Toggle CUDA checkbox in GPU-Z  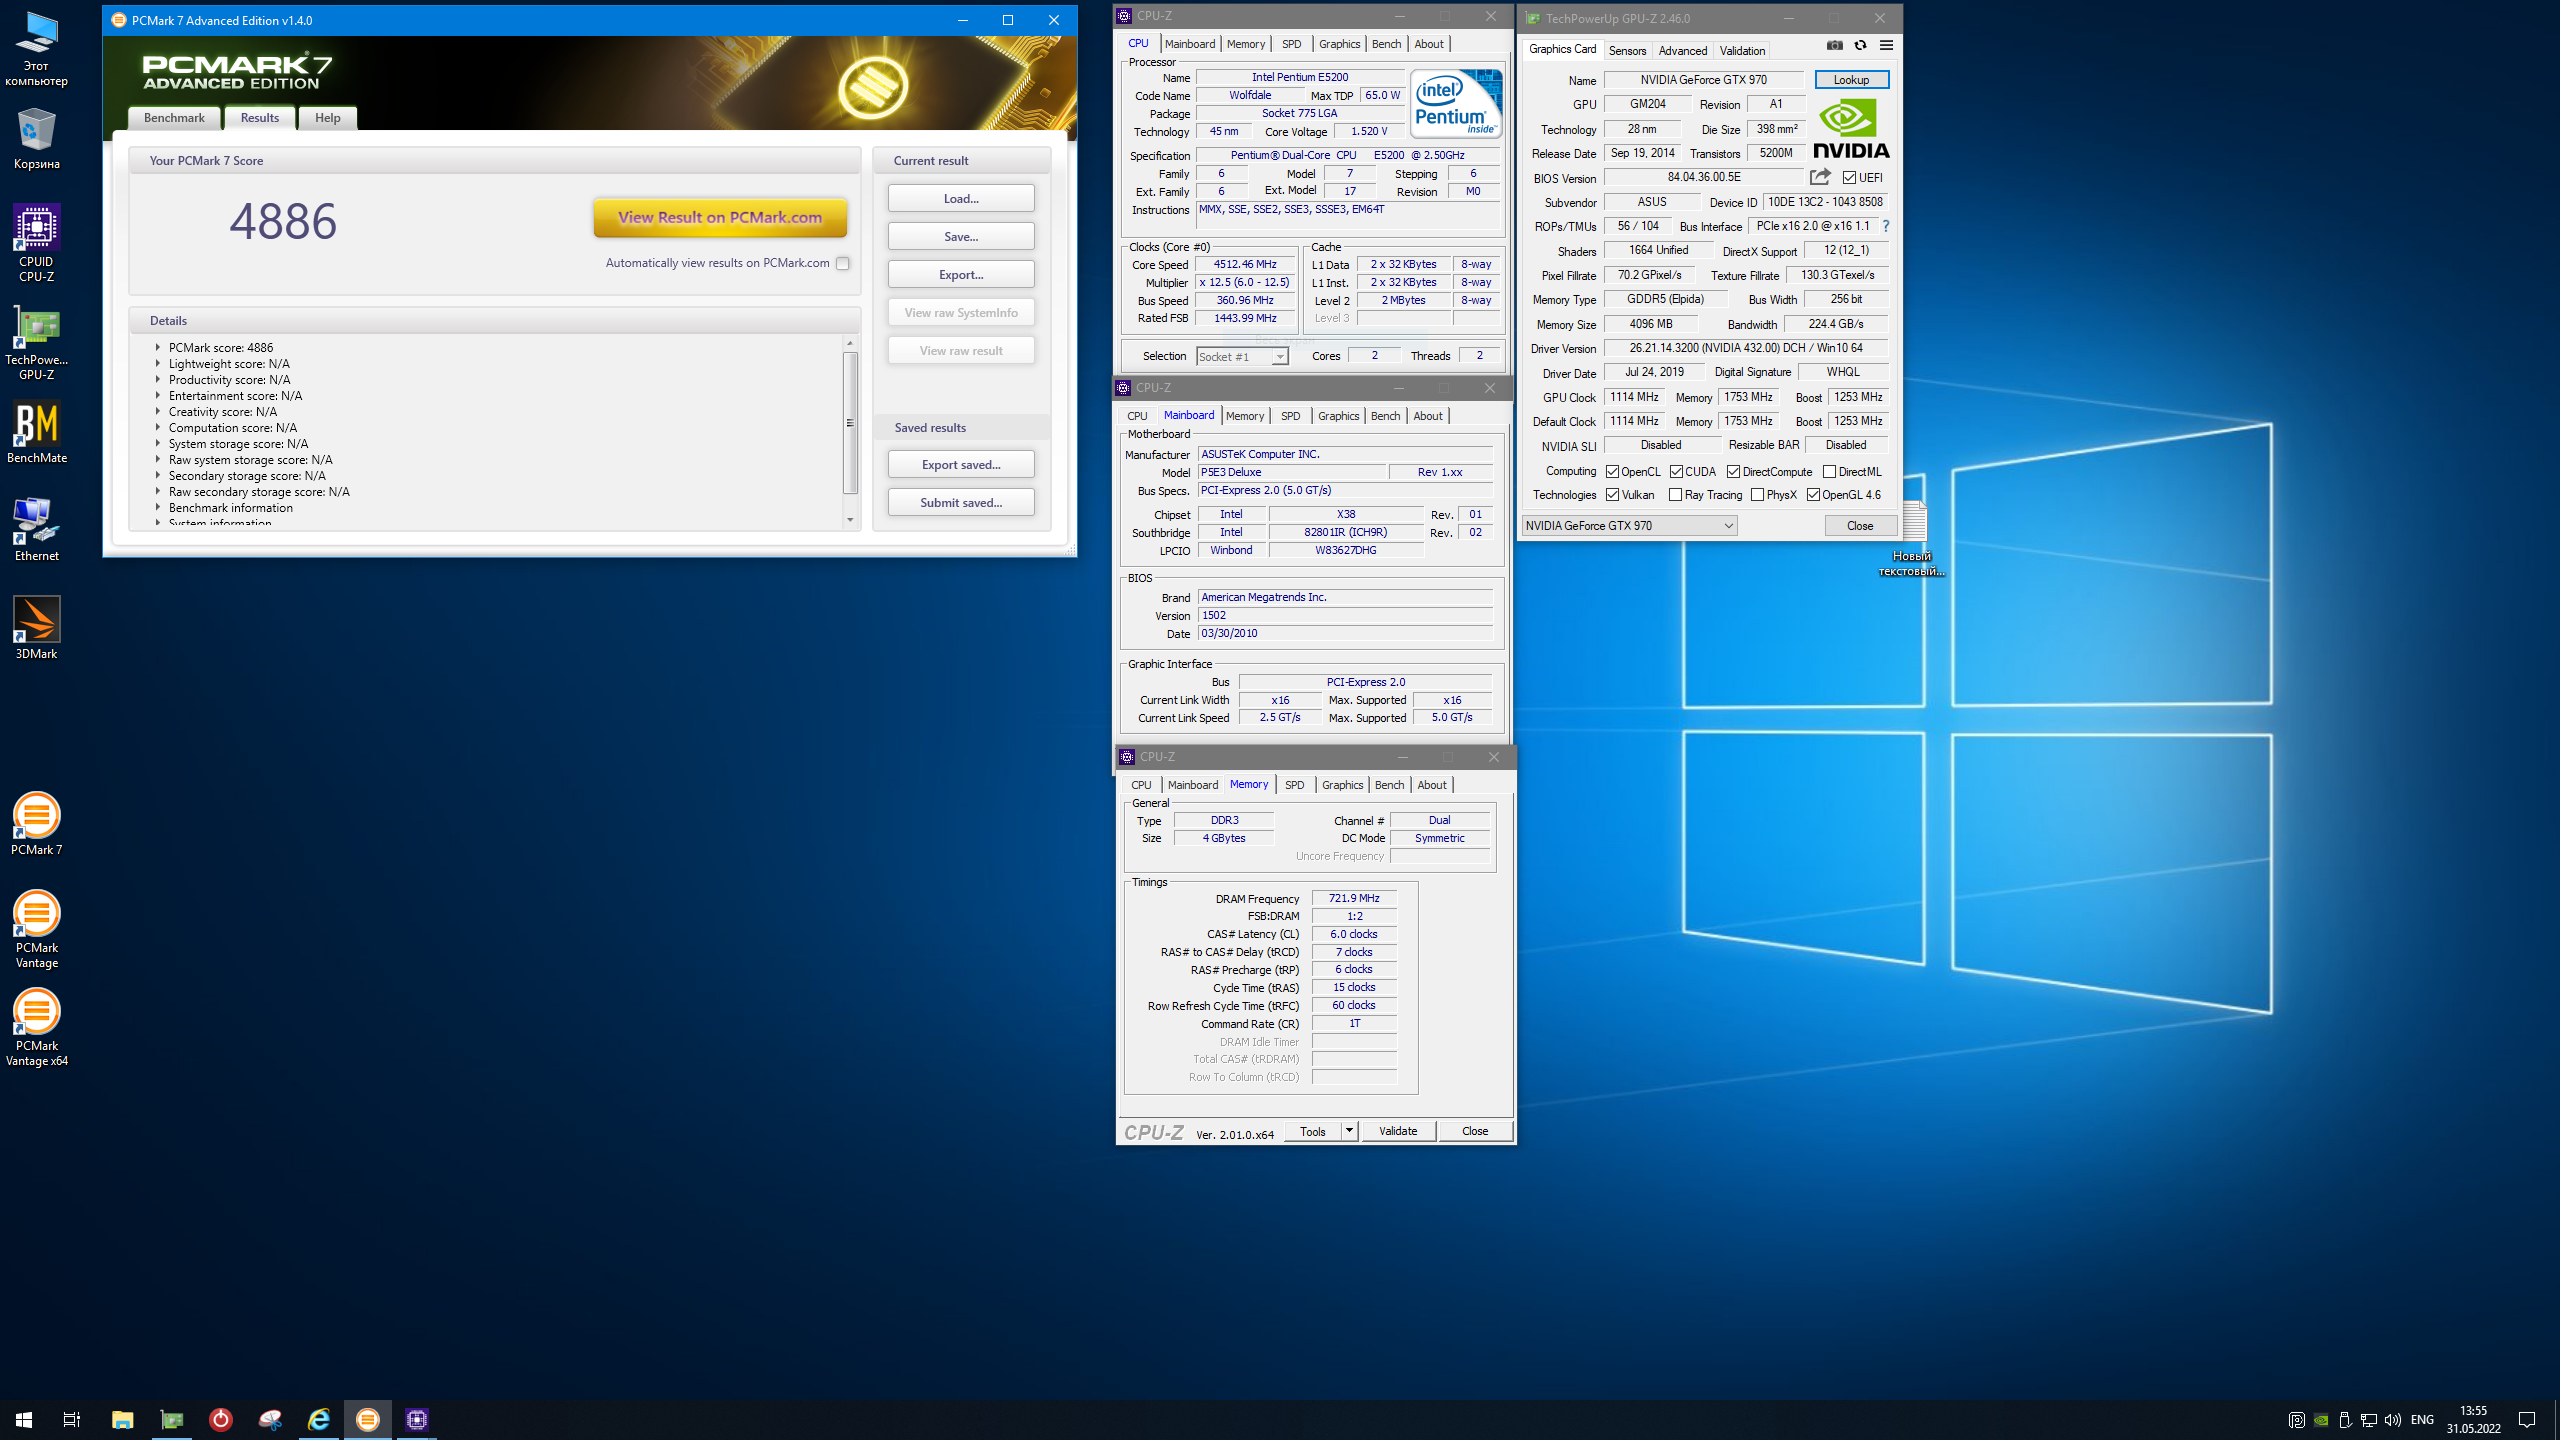point(1676,472)
